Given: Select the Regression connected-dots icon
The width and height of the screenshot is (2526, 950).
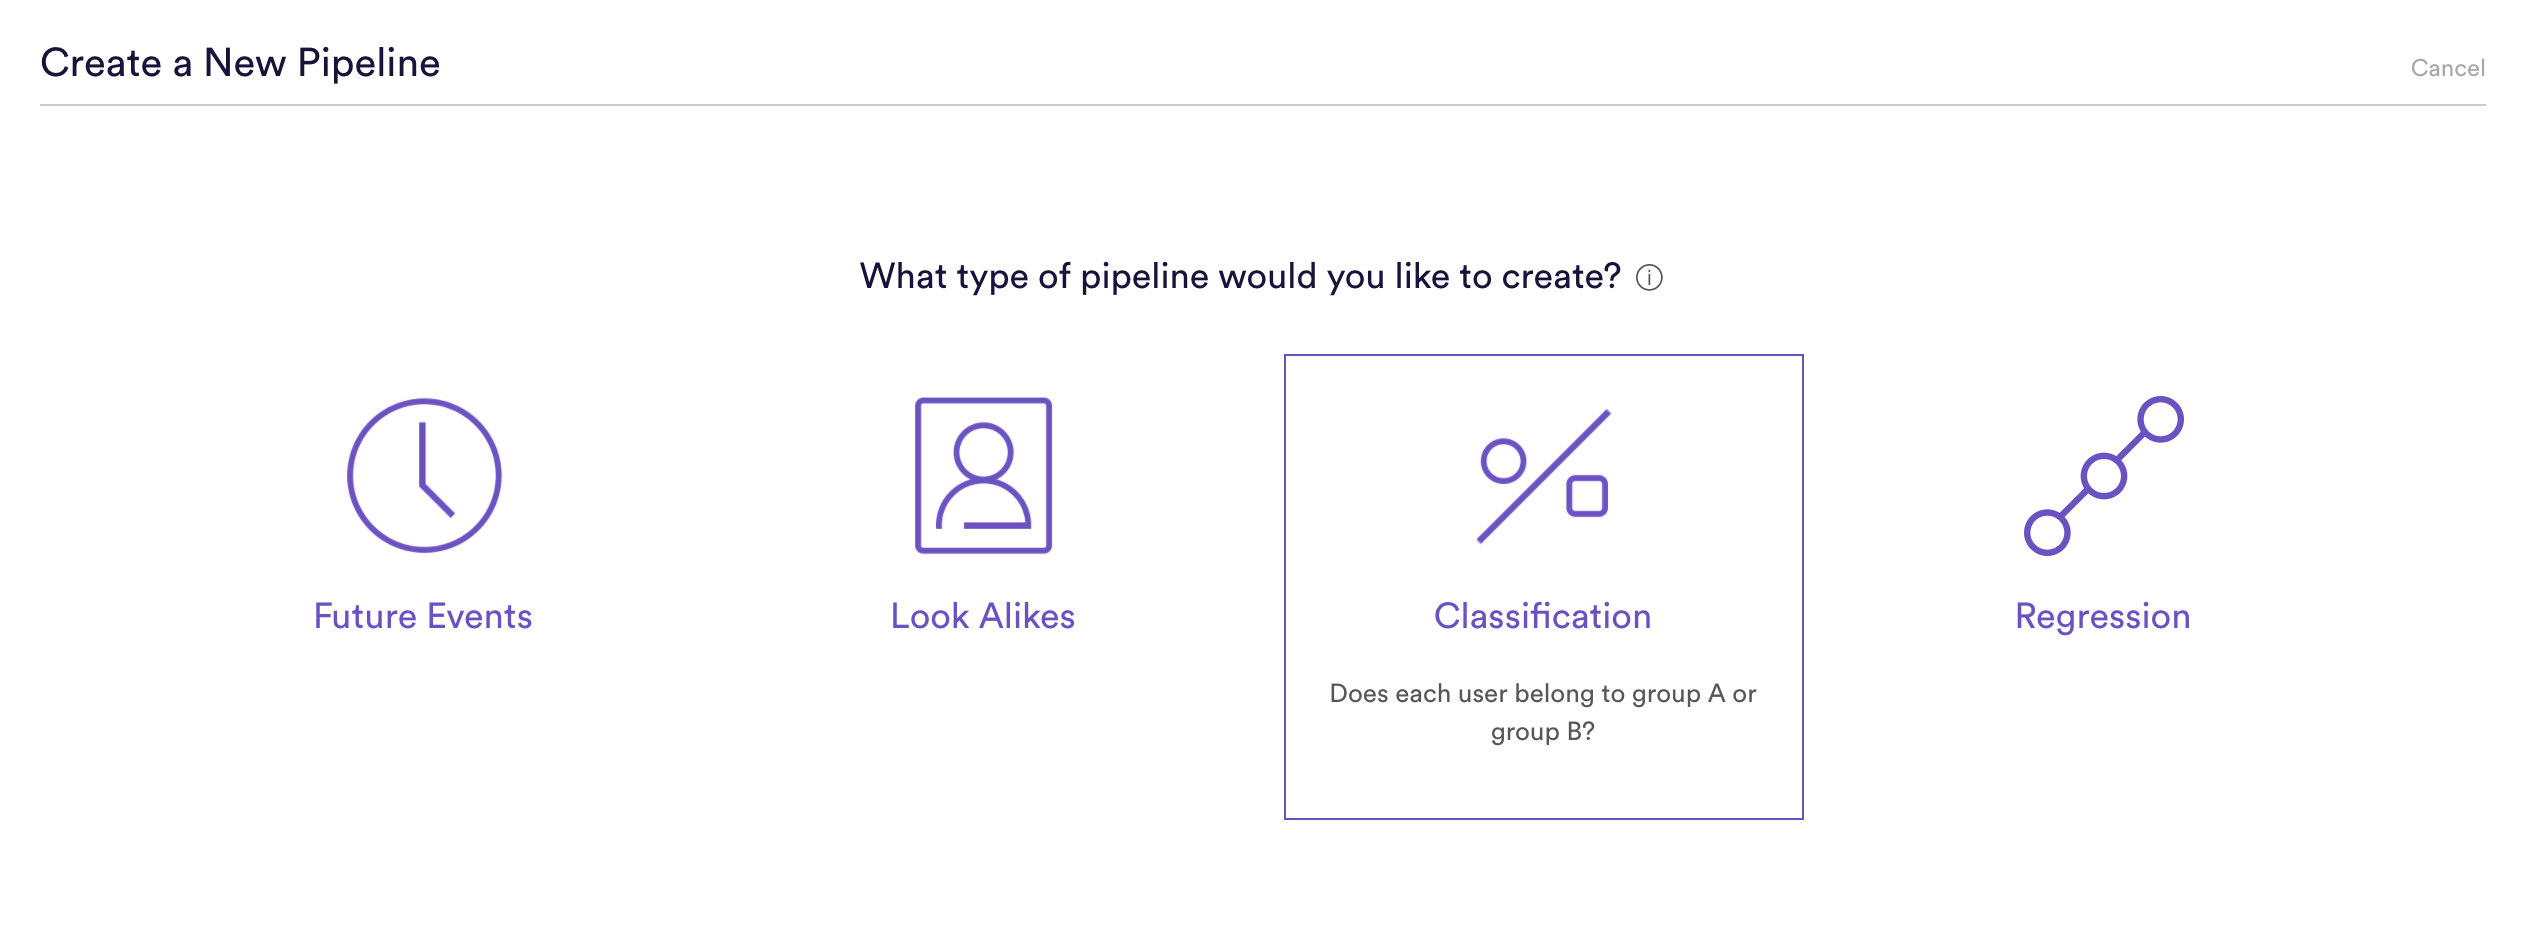Looking at the screenshot, I should (2103, 475).
